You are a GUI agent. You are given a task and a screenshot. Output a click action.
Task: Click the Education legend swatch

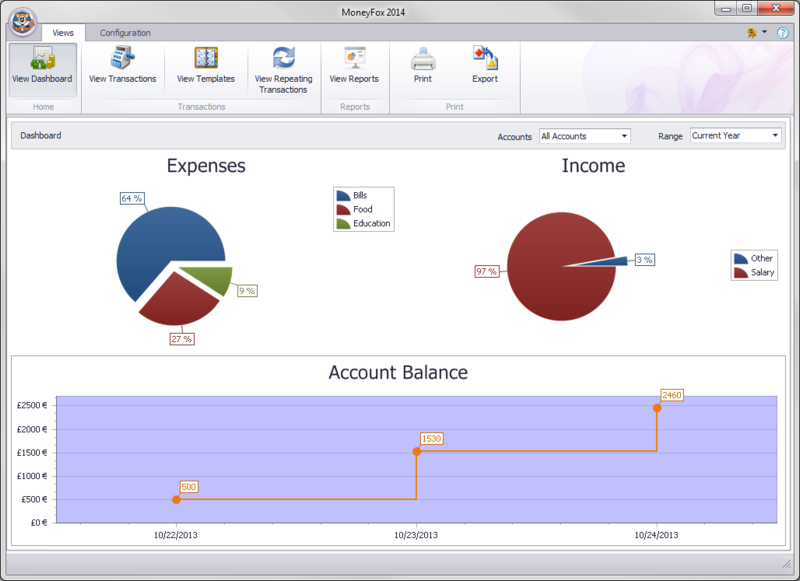coord(343,224)
